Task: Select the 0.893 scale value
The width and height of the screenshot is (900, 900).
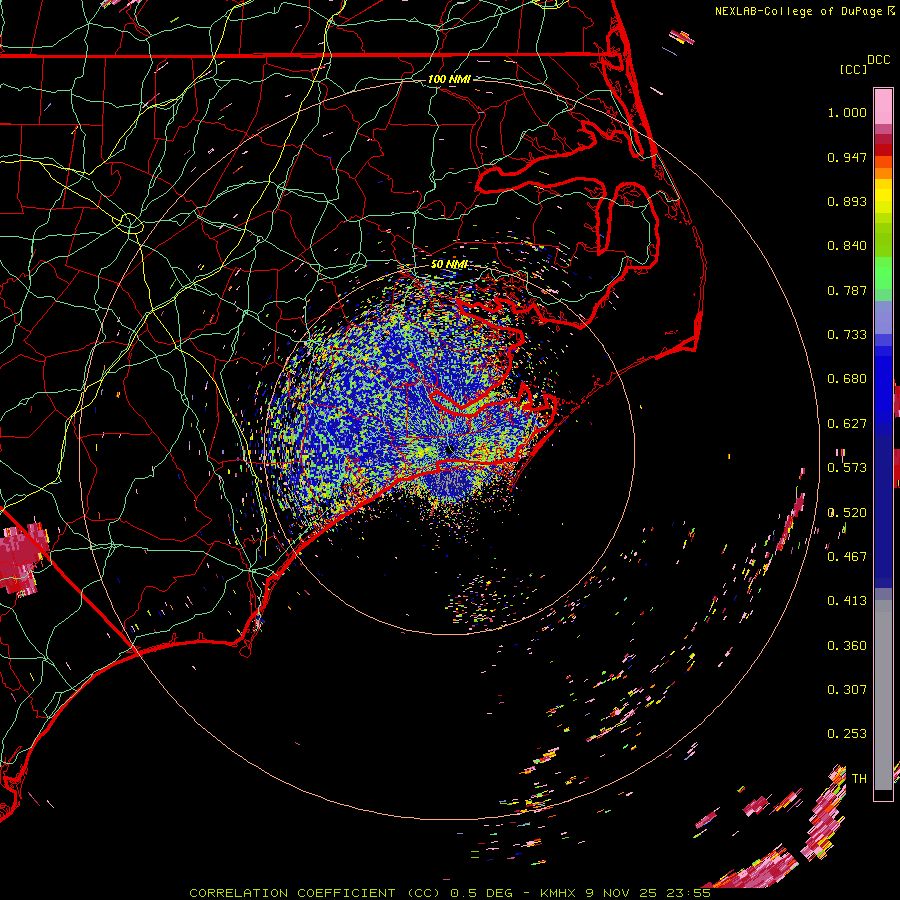Action: 847,201
